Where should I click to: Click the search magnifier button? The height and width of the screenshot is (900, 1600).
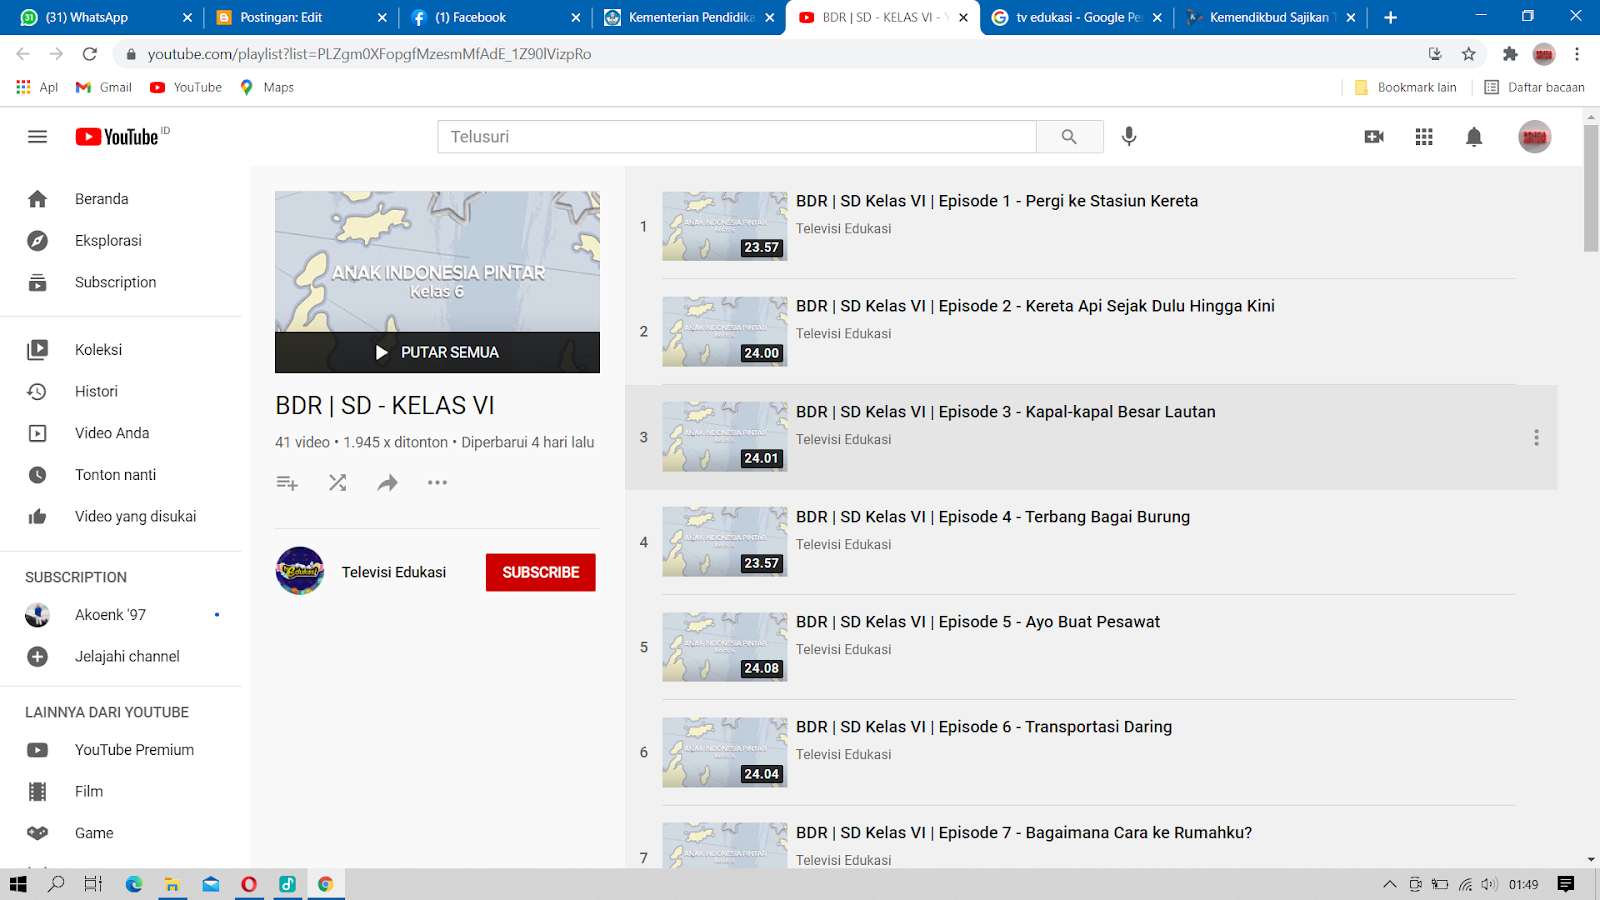point(1069,137)
